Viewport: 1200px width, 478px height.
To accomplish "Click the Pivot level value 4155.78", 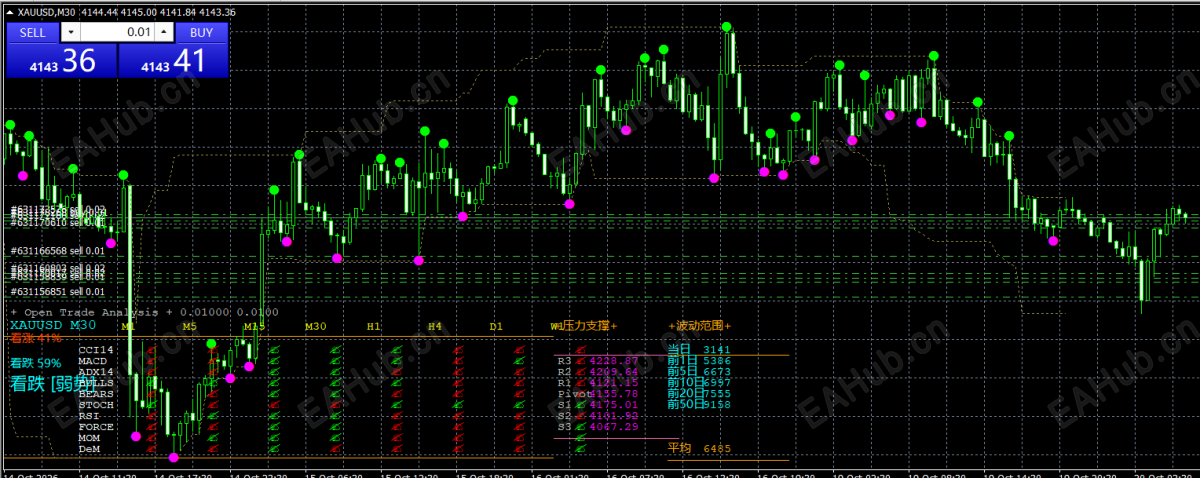I will click(x=614, y=393).
